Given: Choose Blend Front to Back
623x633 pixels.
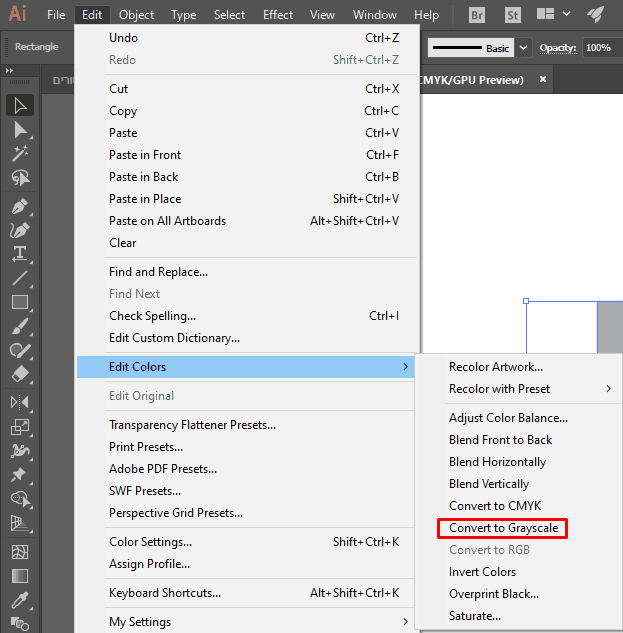Looking at the screenshot, I should pos(501,440).
